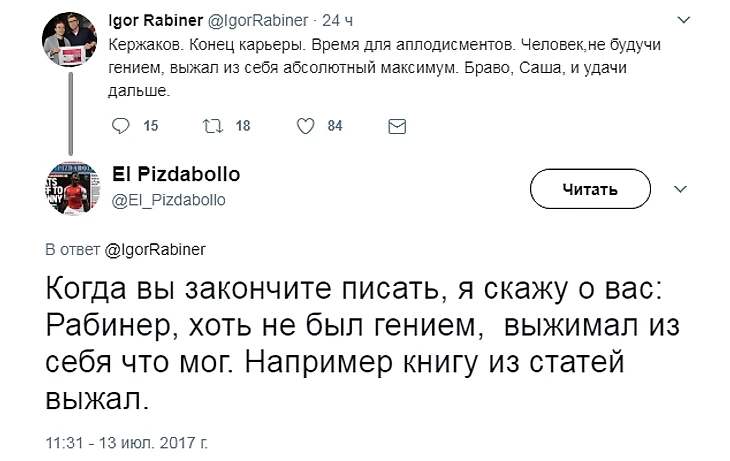The image size is (730, 461).
Task: Click the reply icon on Rabiner's tweet
Action: 119,125
